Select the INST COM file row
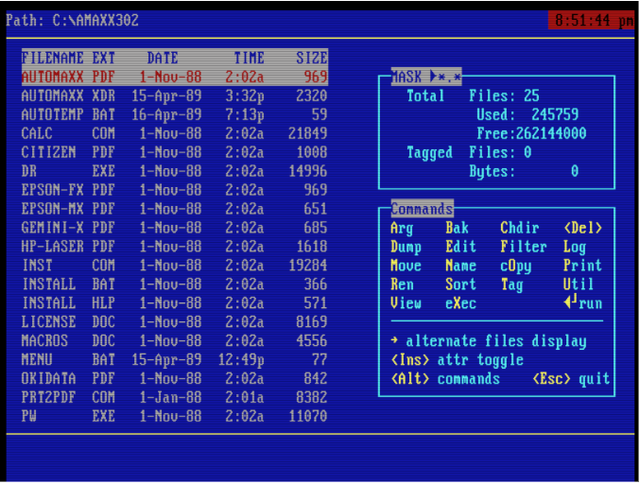This screenshot has height=484, width=640. 175,265
